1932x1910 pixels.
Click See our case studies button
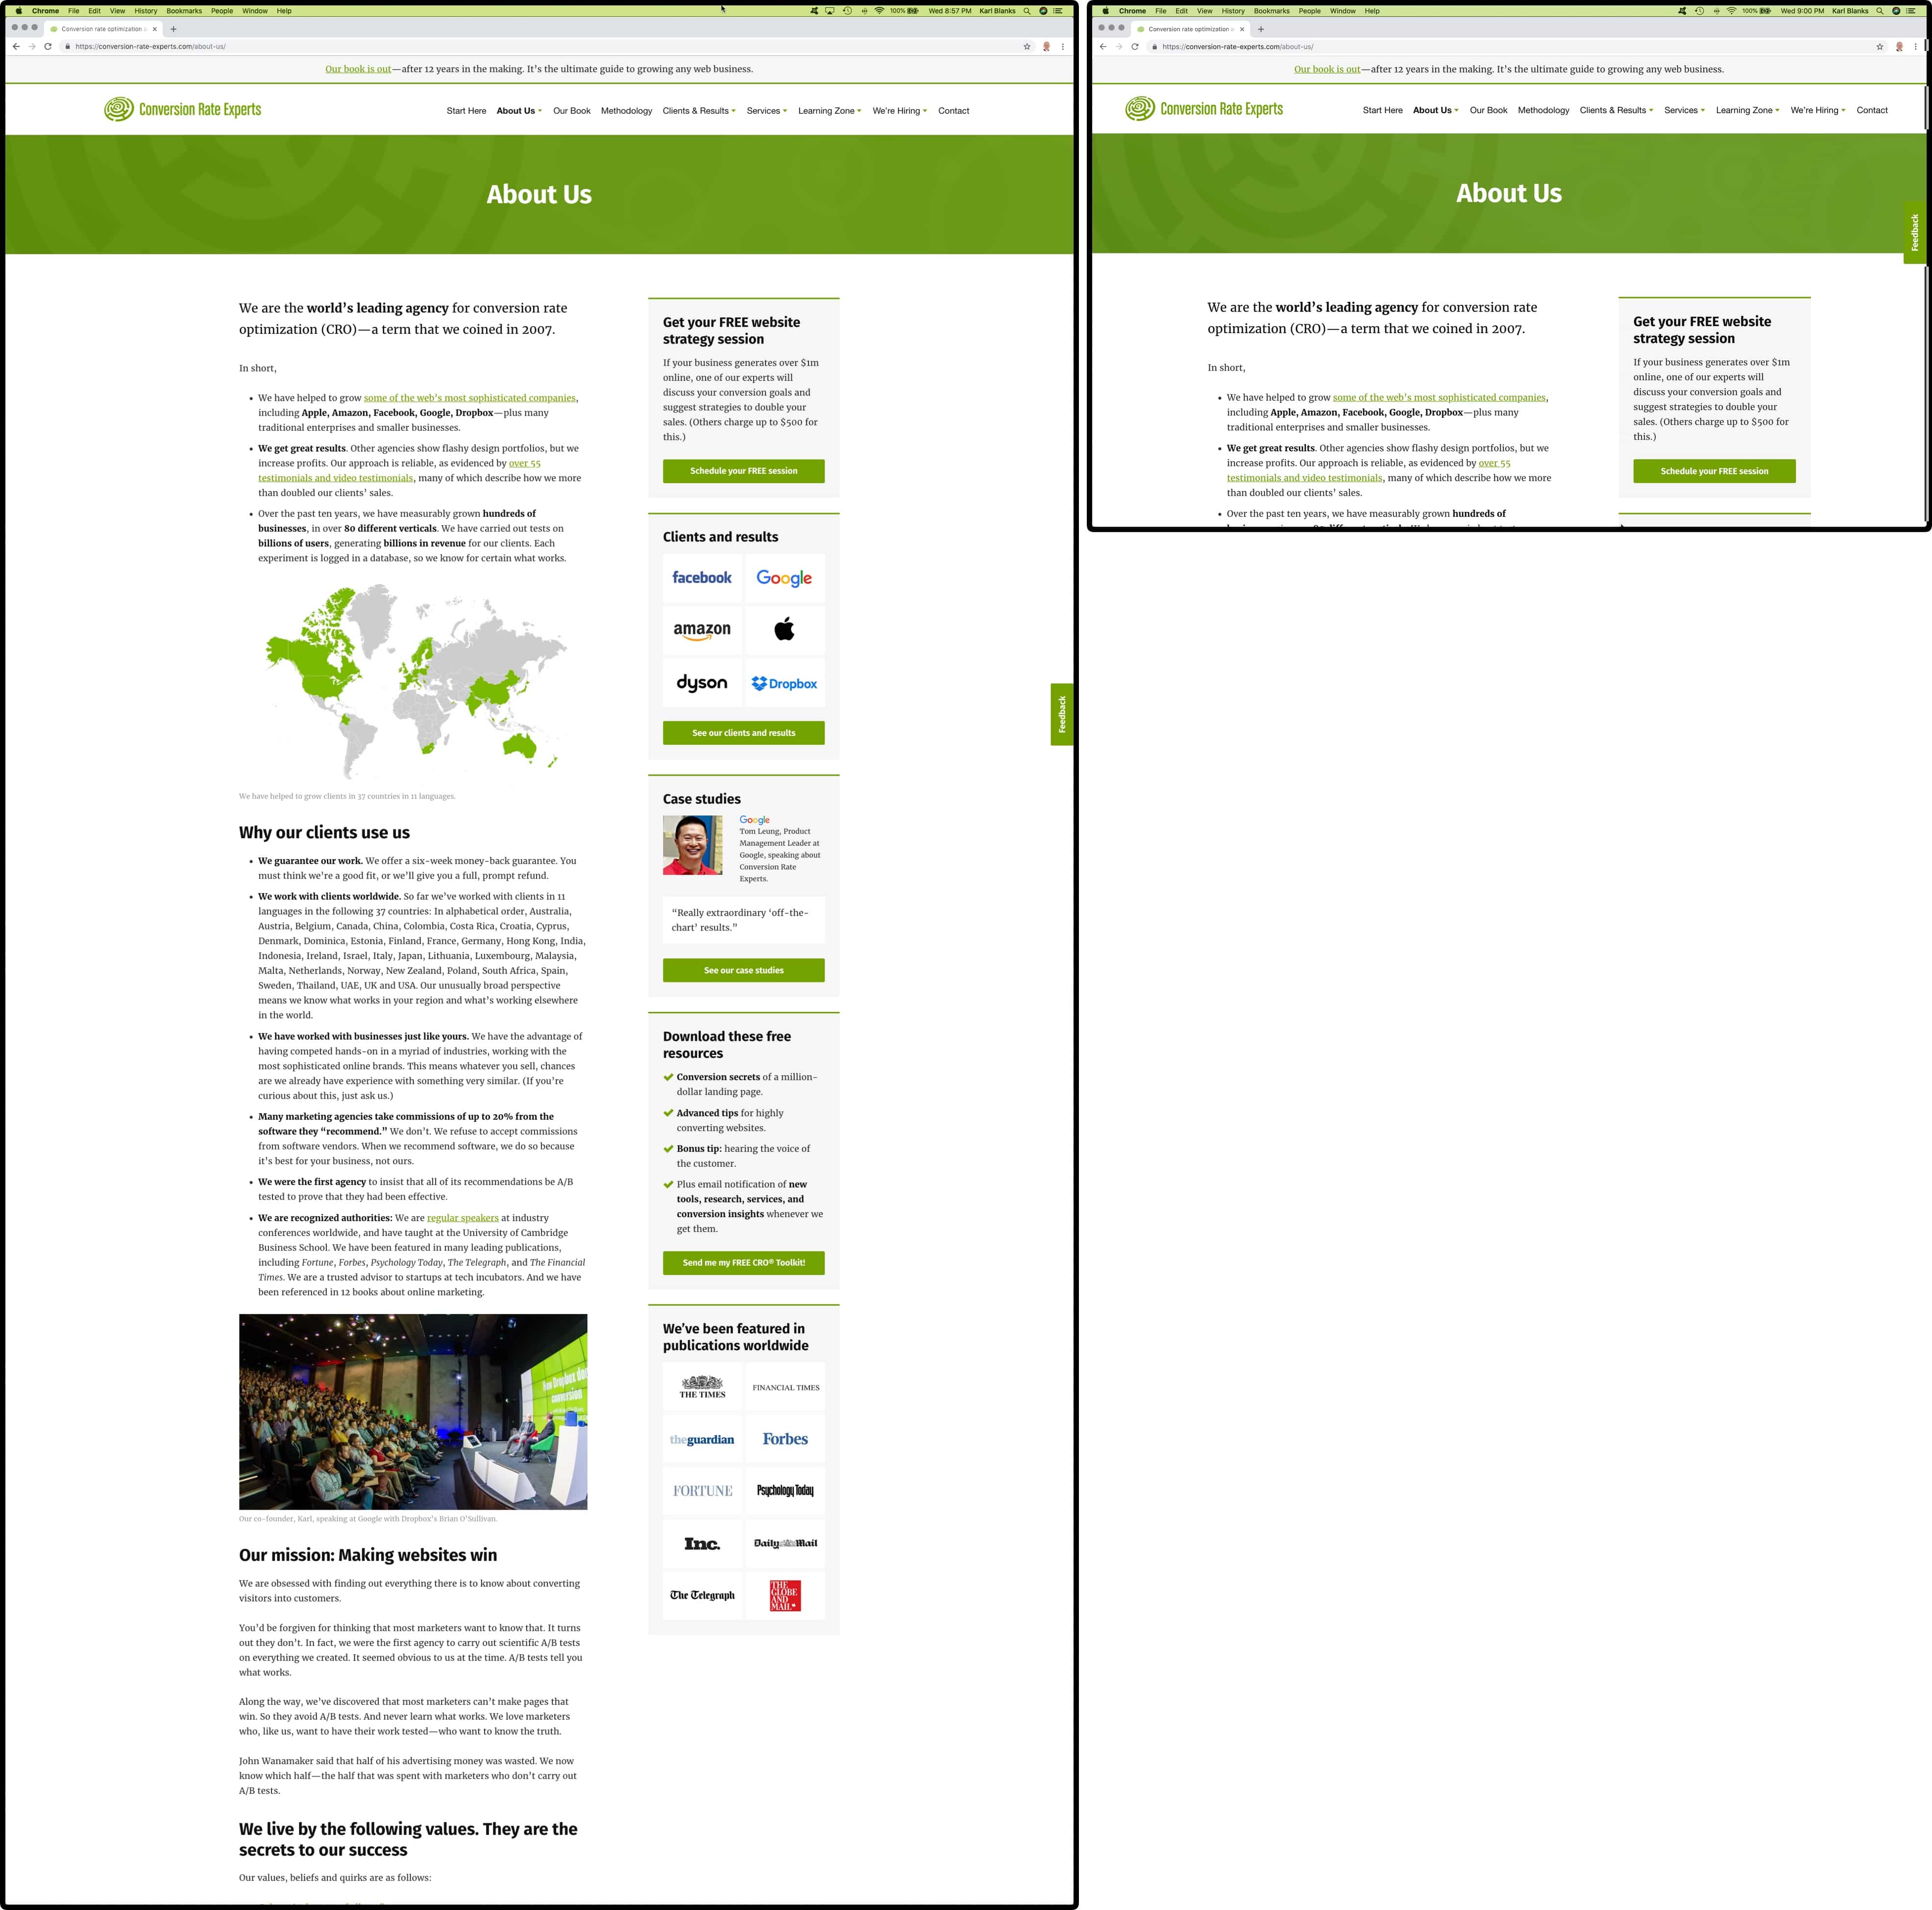pos(744,970)
